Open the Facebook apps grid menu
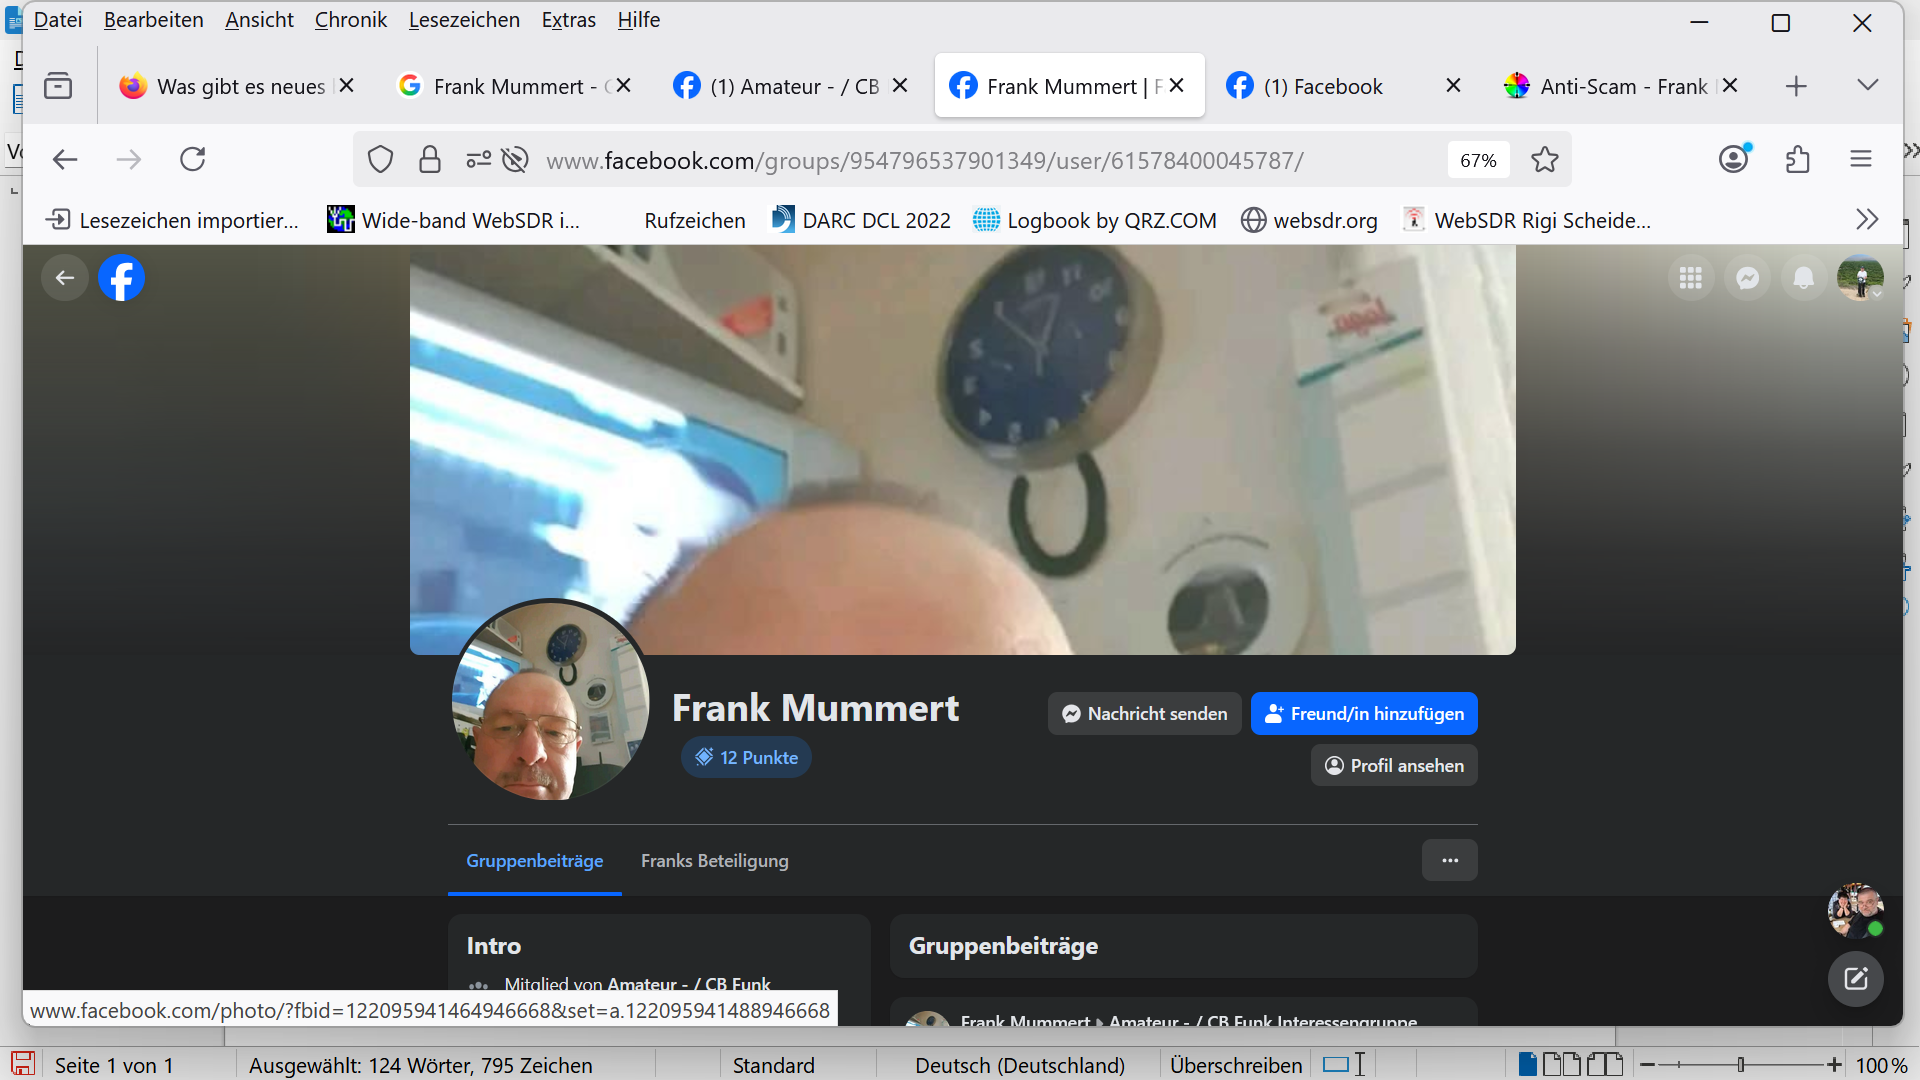Viewport: 1920px width, 1080px height. (x=1690, y=278)
